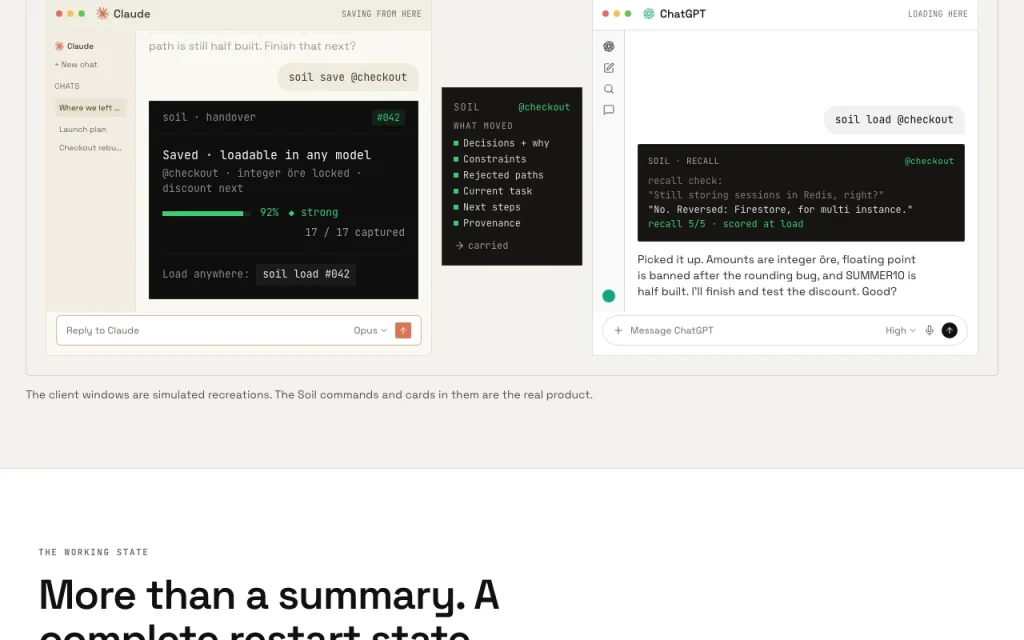This screenshot has height=640, width=1024.
Task: Click the @checkout tag in the middle Soil card
Action: [x=544, y=107]
